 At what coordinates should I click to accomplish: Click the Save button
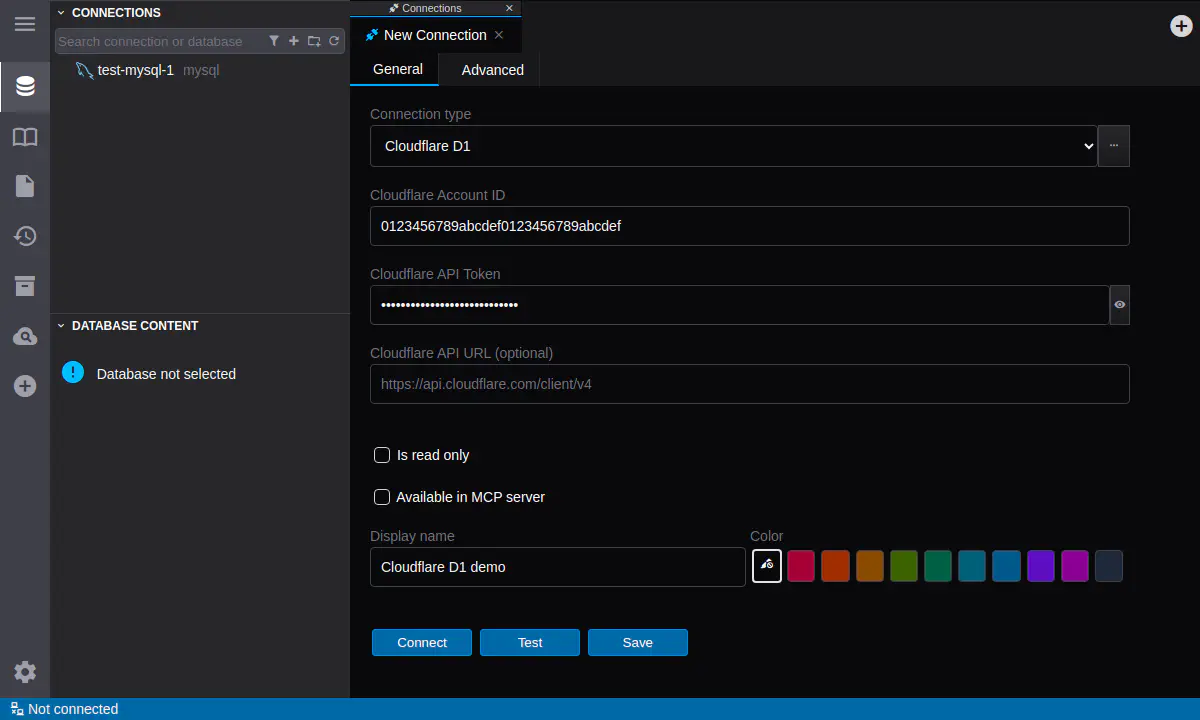click(x=638, y=643)
